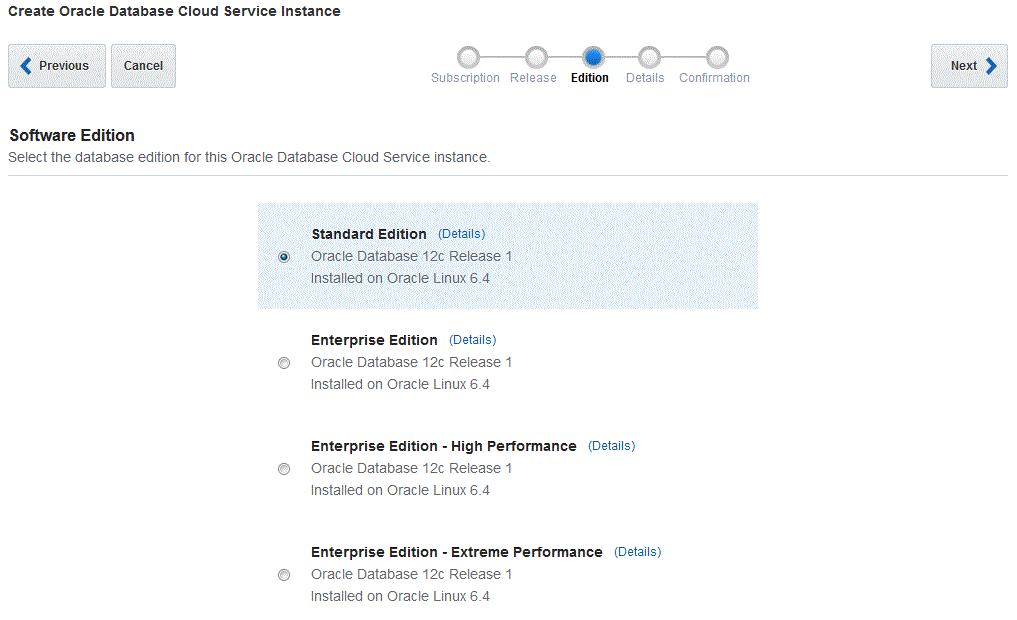This screenshot has width=1017, height=620.
Task: Jump to the Subscription step circle
Action: (x=468, y=57)
